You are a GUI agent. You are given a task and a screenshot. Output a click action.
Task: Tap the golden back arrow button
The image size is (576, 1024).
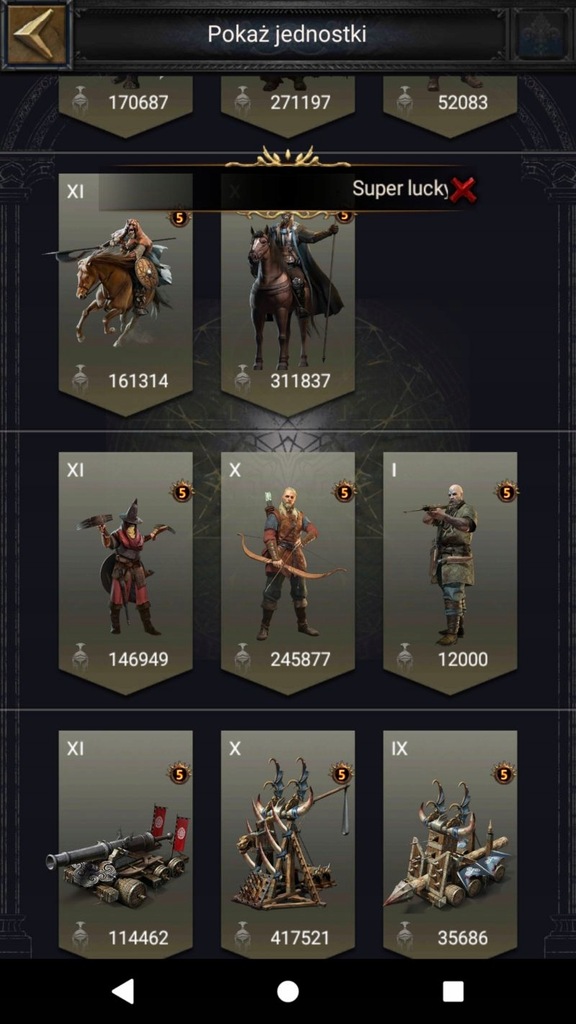point(37,34)
